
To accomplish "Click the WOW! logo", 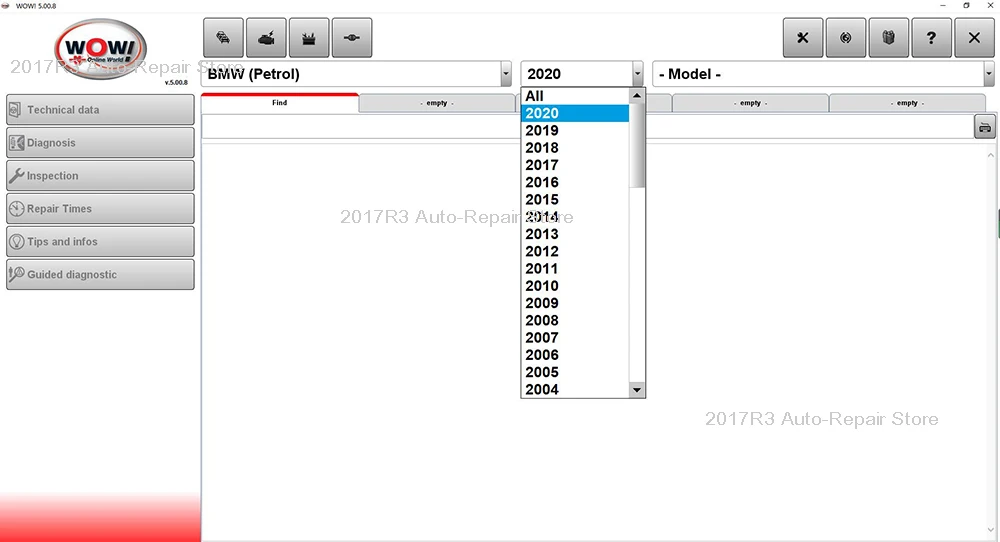I will 101,49.
